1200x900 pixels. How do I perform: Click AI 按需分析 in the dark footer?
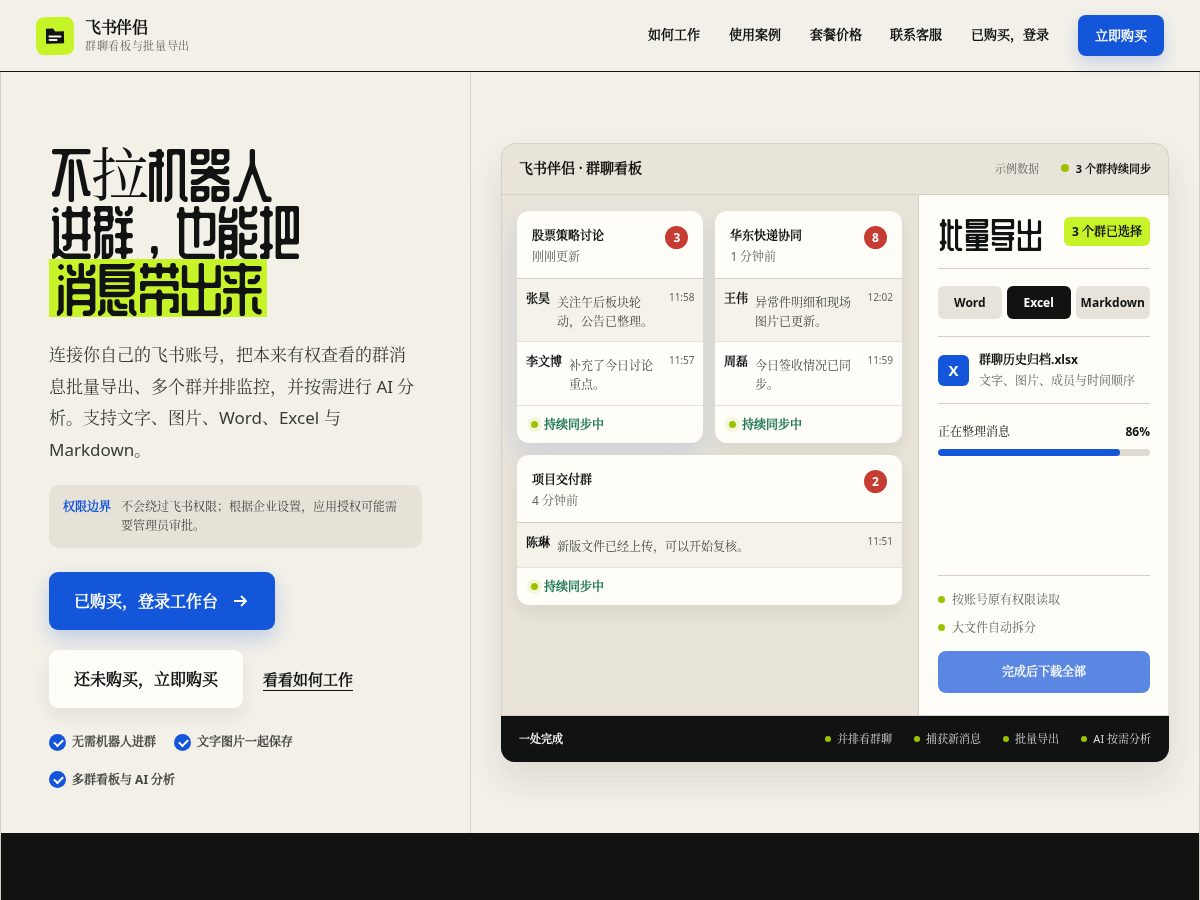pyautogui.click(x=1122, y=739)
